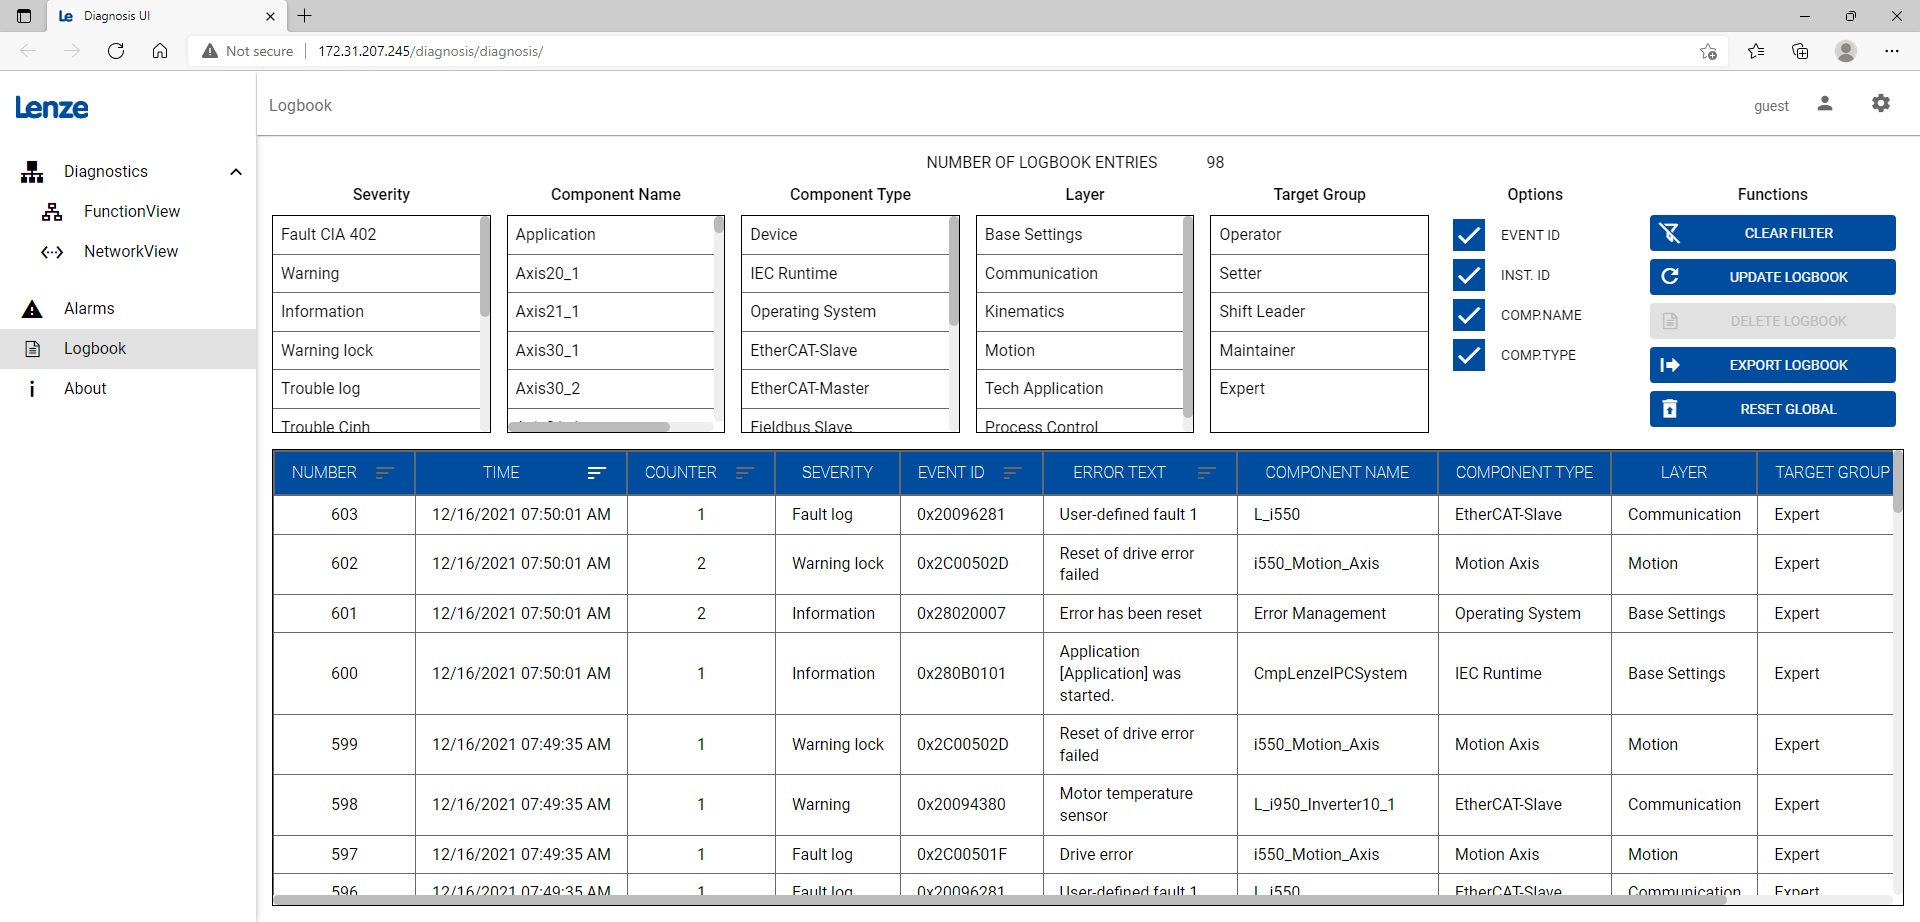This screenshot has height=922, width=1920.
Task: Click the sort icon in EVENT ID column
Action: (1012, 473)
